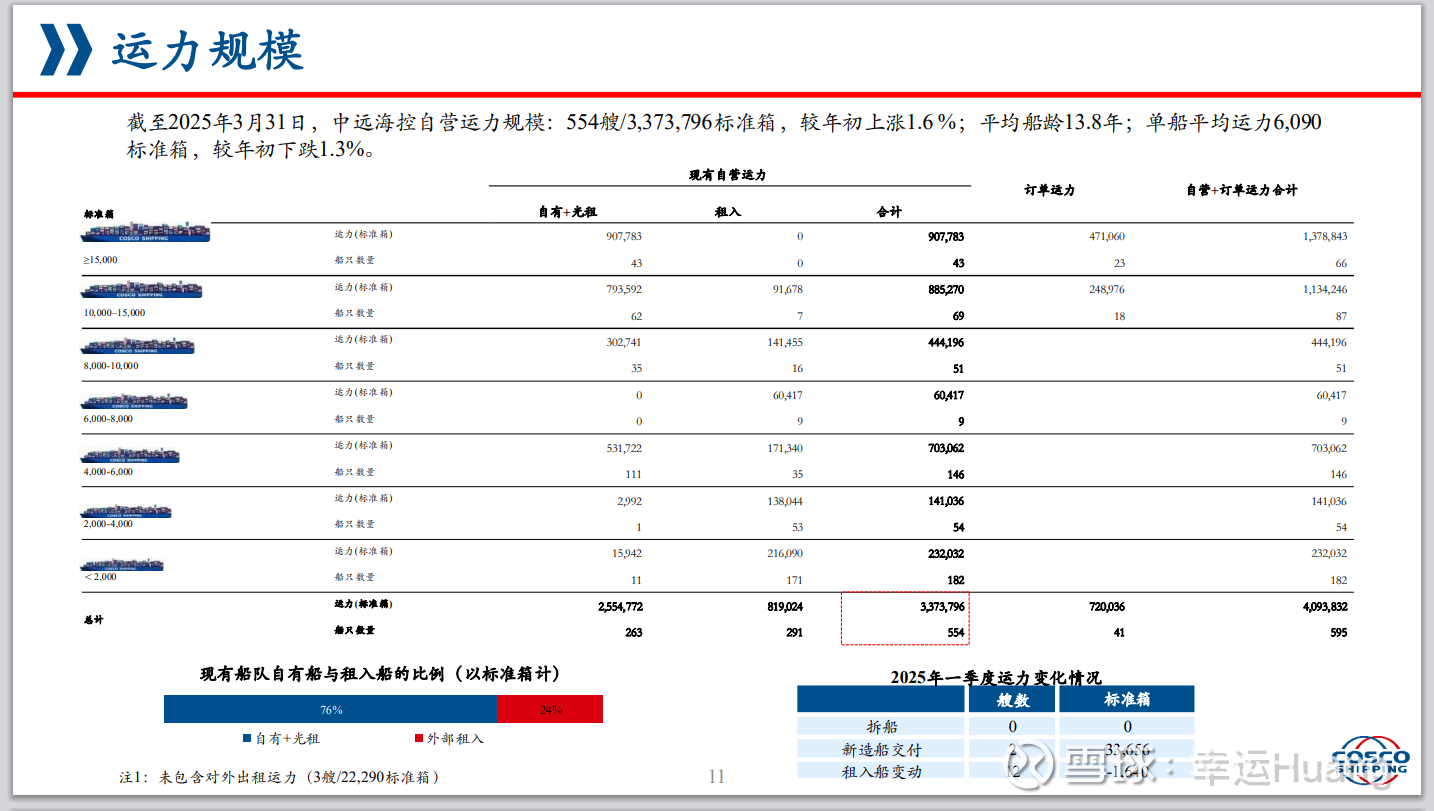The image size is (1434, 811).
Task: Select the ship image above the <2,000 label
Action: (x=123, y=565)
